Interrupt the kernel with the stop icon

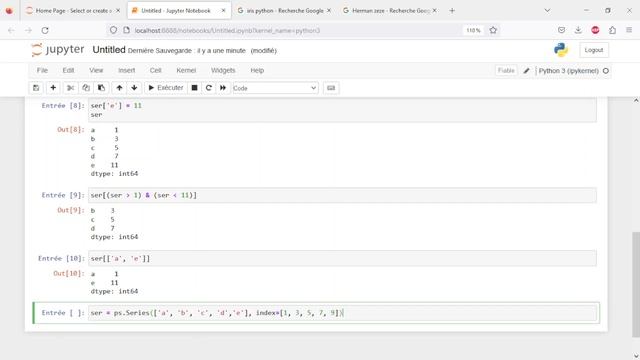point(195,88)
